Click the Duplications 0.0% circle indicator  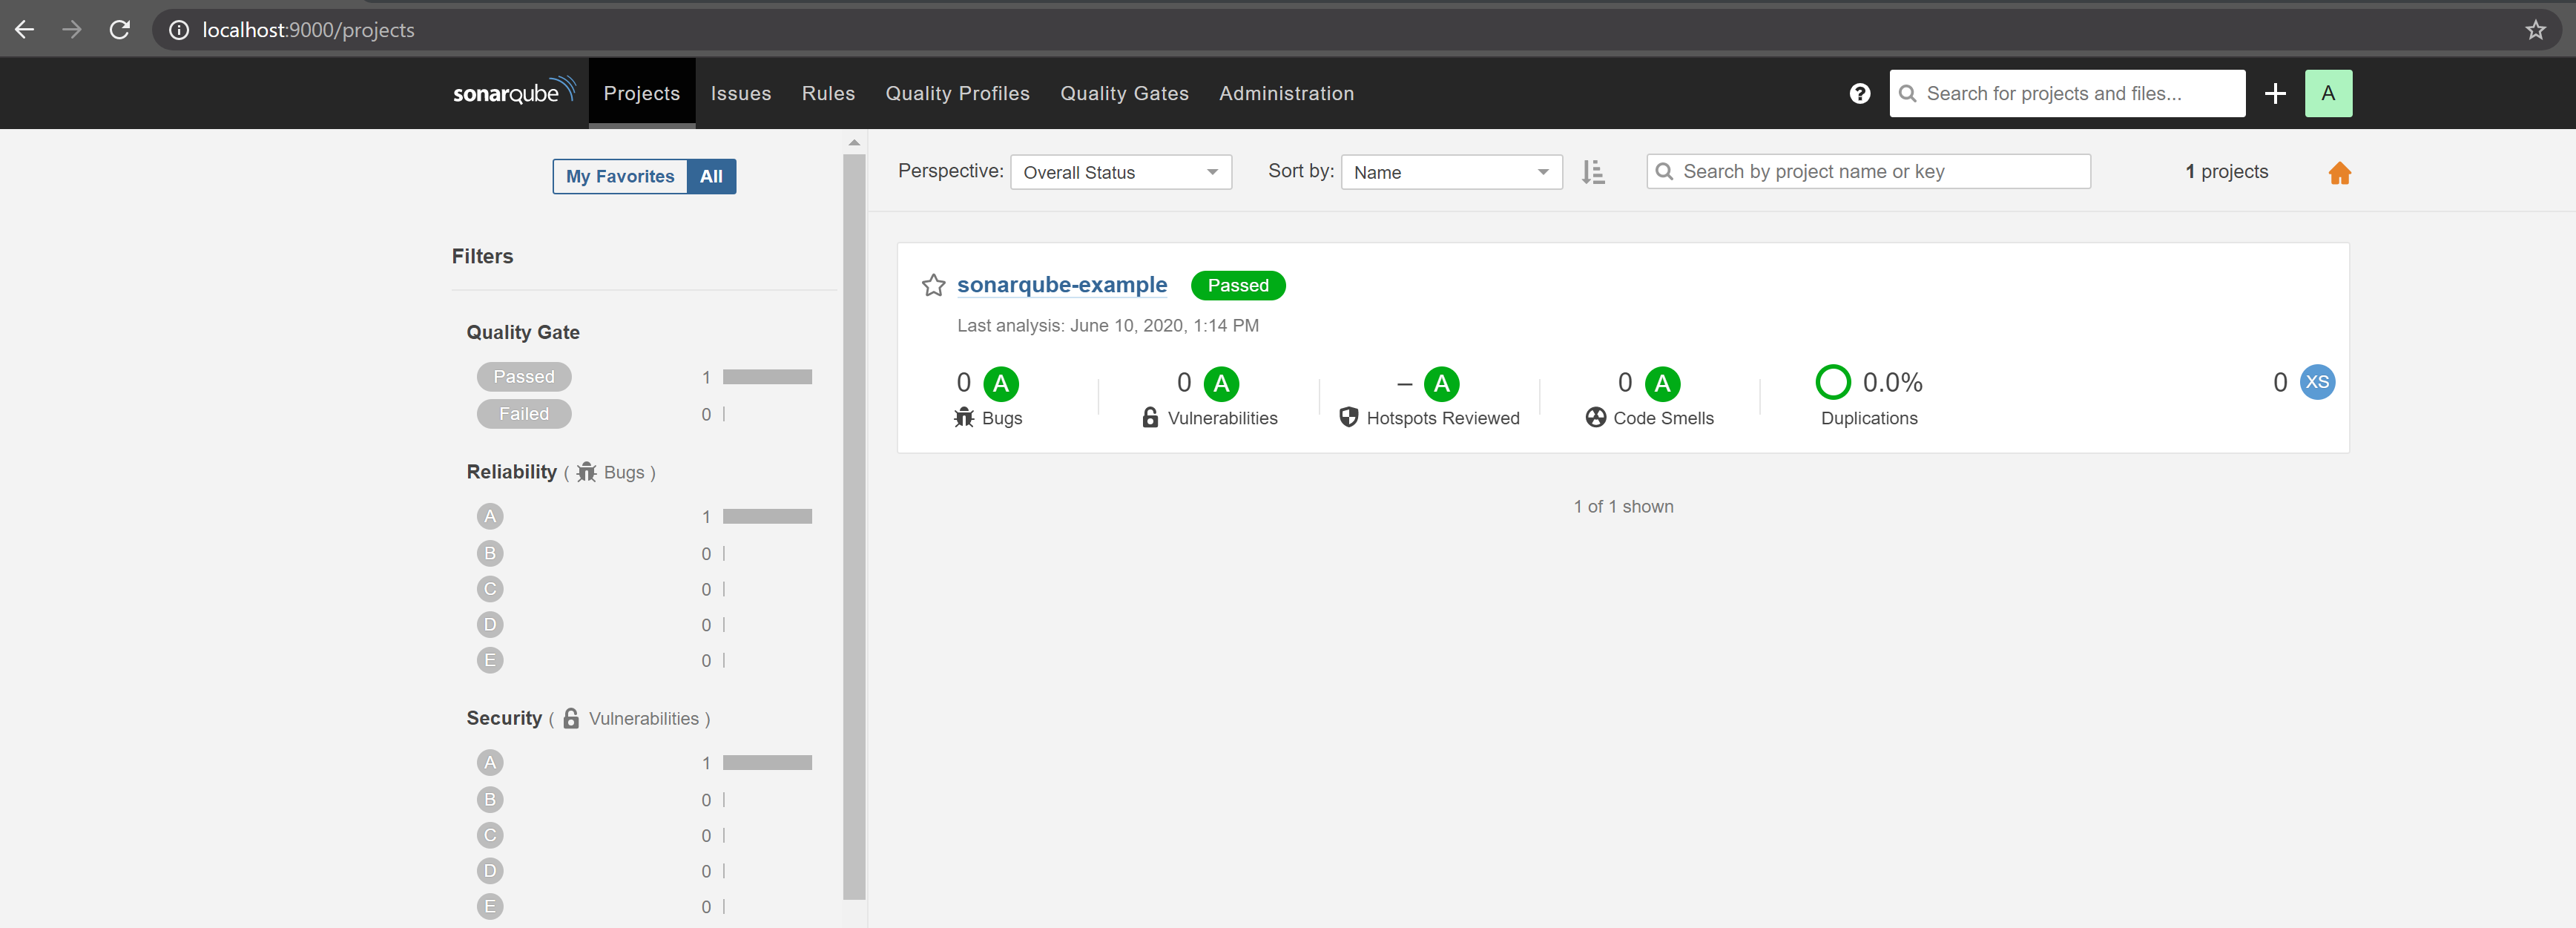point(1832,381)
